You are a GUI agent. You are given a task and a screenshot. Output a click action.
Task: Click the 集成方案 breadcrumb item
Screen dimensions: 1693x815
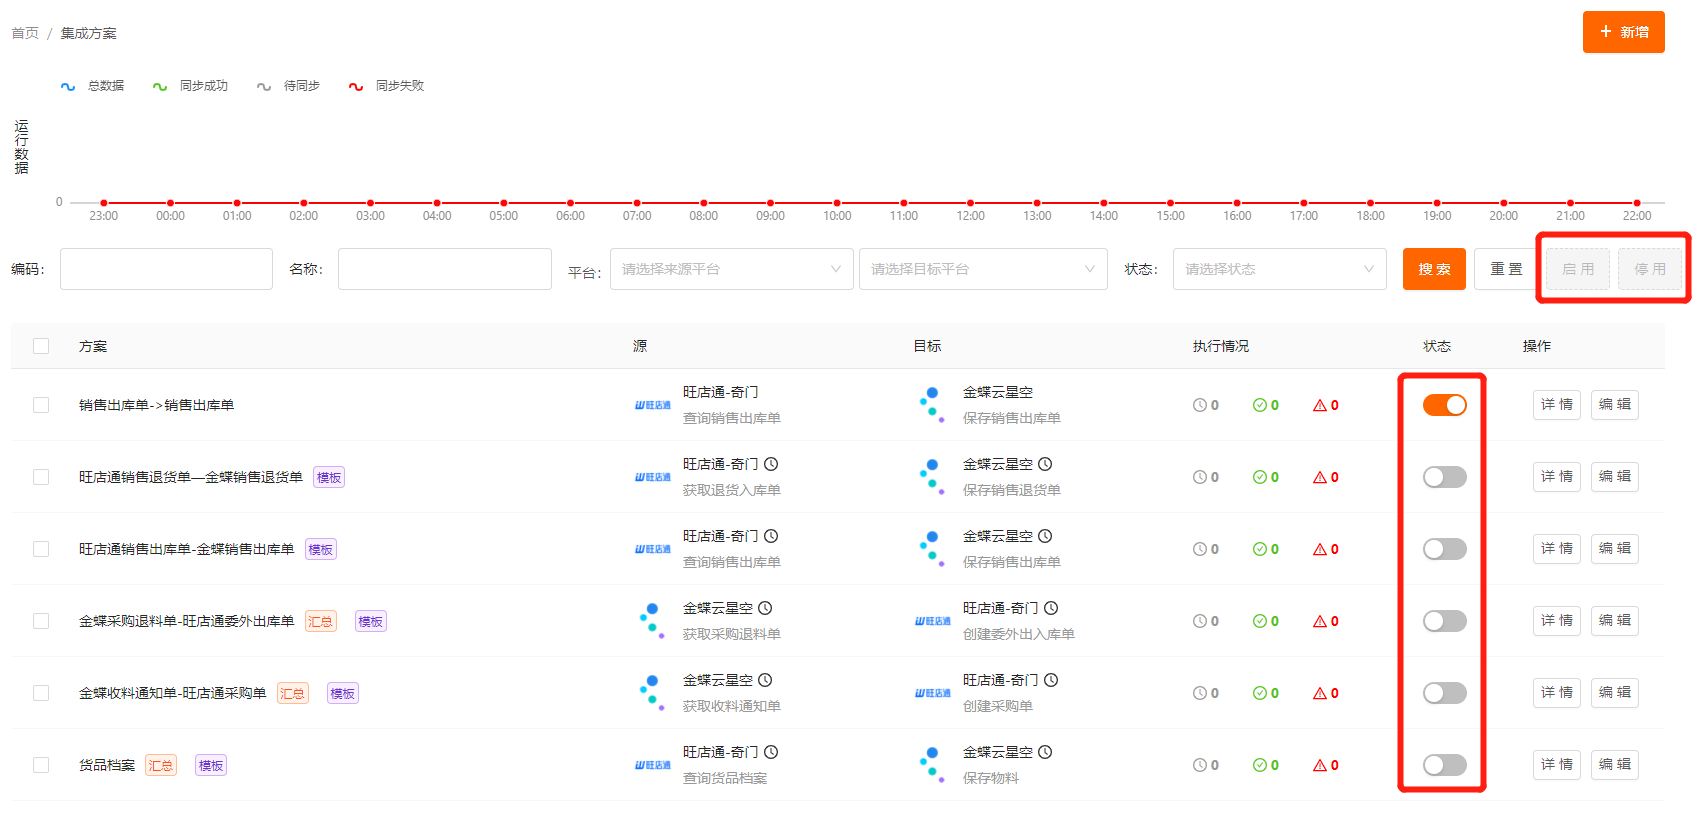point(88,33)
